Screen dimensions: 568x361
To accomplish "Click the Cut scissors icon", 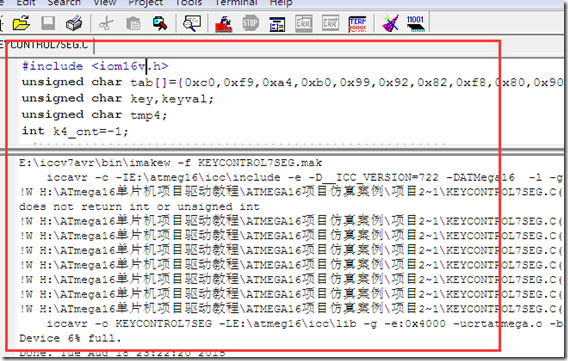I will [106, 24].
